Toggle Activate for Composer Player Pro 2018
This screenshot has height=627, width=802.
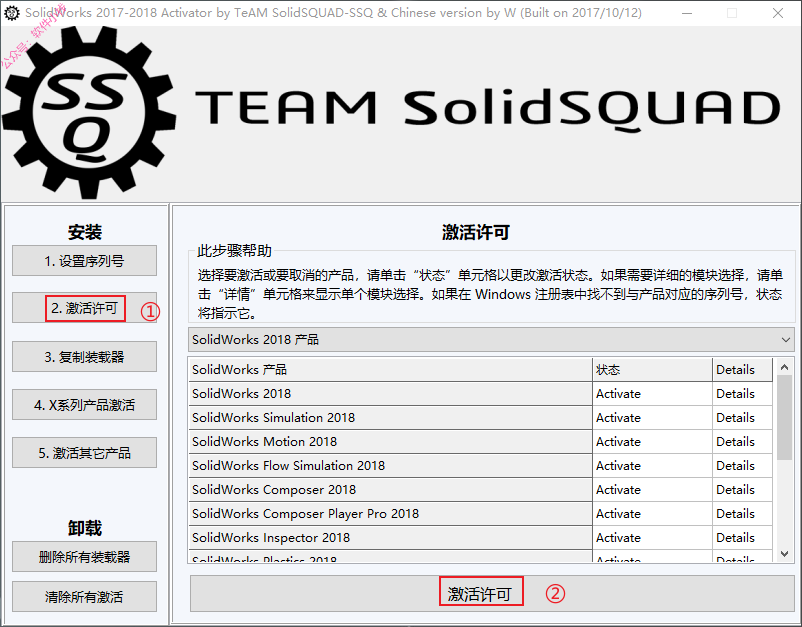tap(652, 514)
